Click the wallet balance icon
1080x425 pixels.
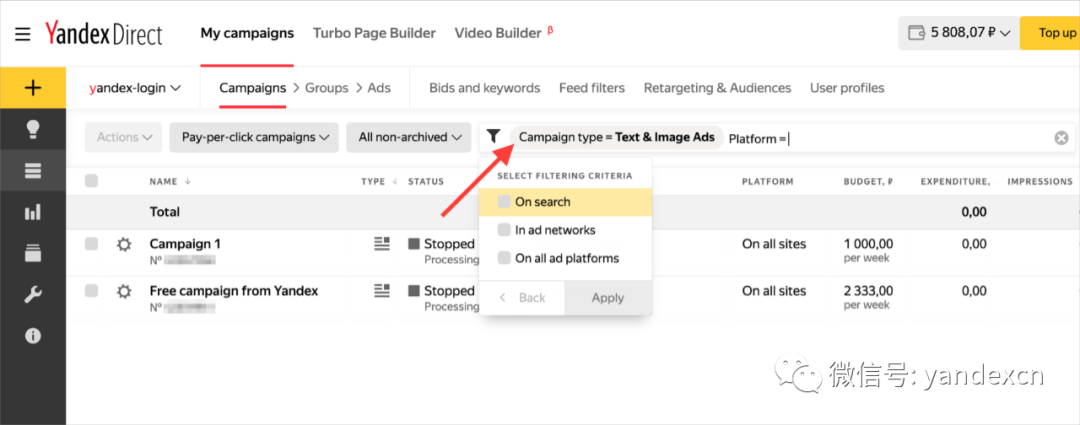tap(916, 33)
